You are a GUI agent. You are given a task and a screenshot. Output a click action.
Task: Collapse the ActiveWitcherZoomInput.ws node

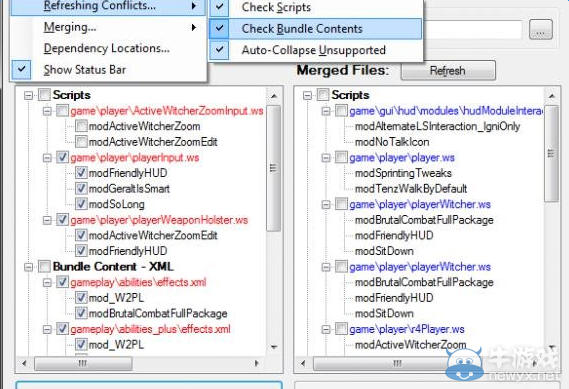pos(47,111)
